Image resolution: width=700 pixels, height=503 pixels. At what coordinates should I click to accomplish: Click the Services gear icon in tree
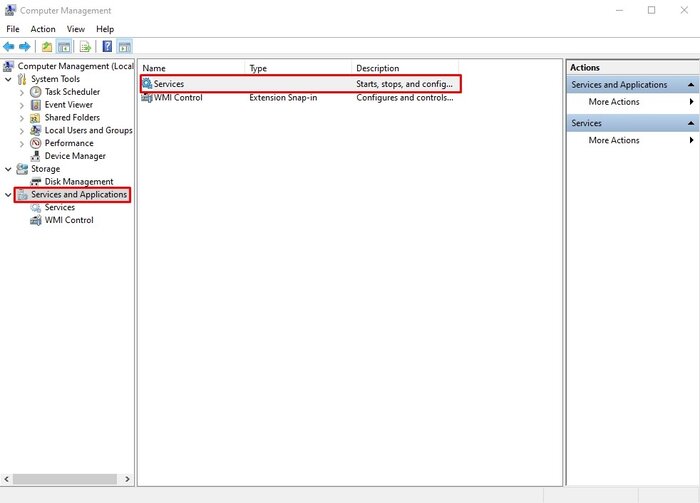pyautogui.click(x=36, y=208)
